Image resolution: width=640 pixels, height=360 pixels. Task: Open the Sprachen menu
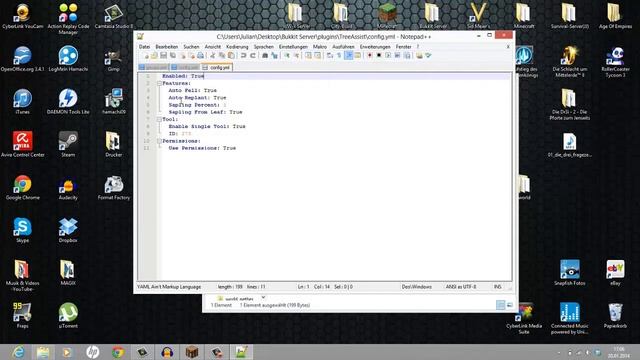(x=264, y=47)
